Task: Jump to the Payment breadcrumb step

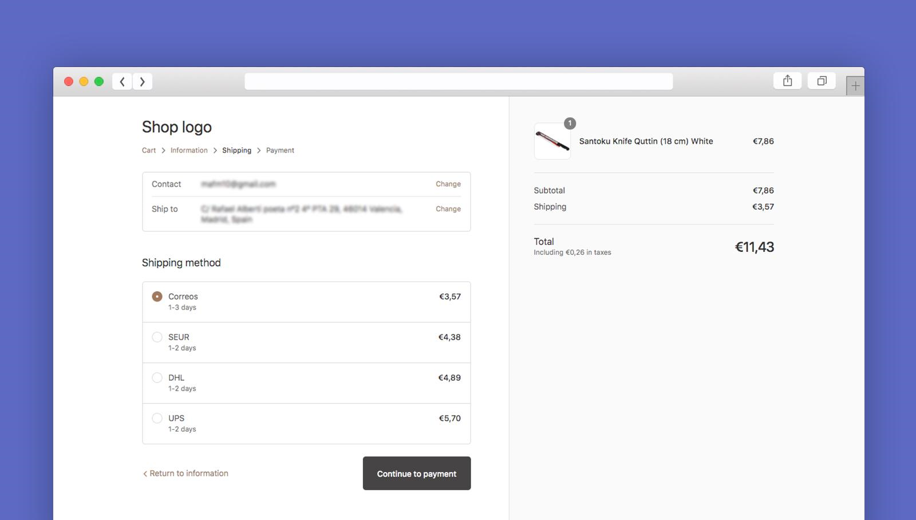Action: pyautogui.click(x=280, y=151)
